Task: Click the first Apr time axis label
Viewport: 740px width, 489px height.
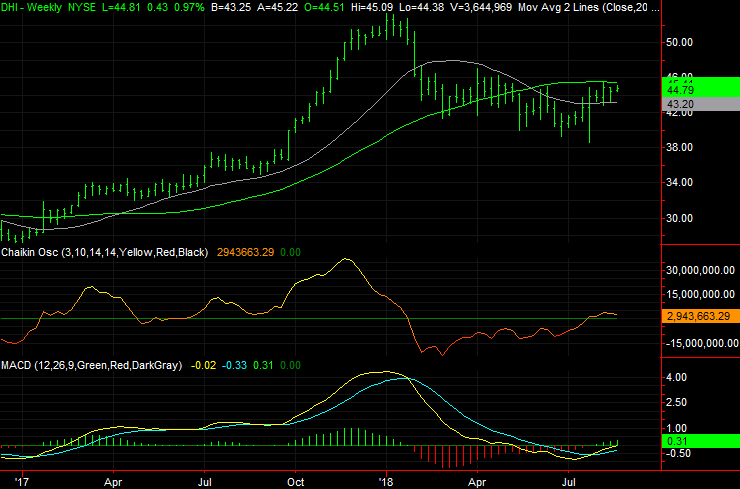Action: click(113, 482)
